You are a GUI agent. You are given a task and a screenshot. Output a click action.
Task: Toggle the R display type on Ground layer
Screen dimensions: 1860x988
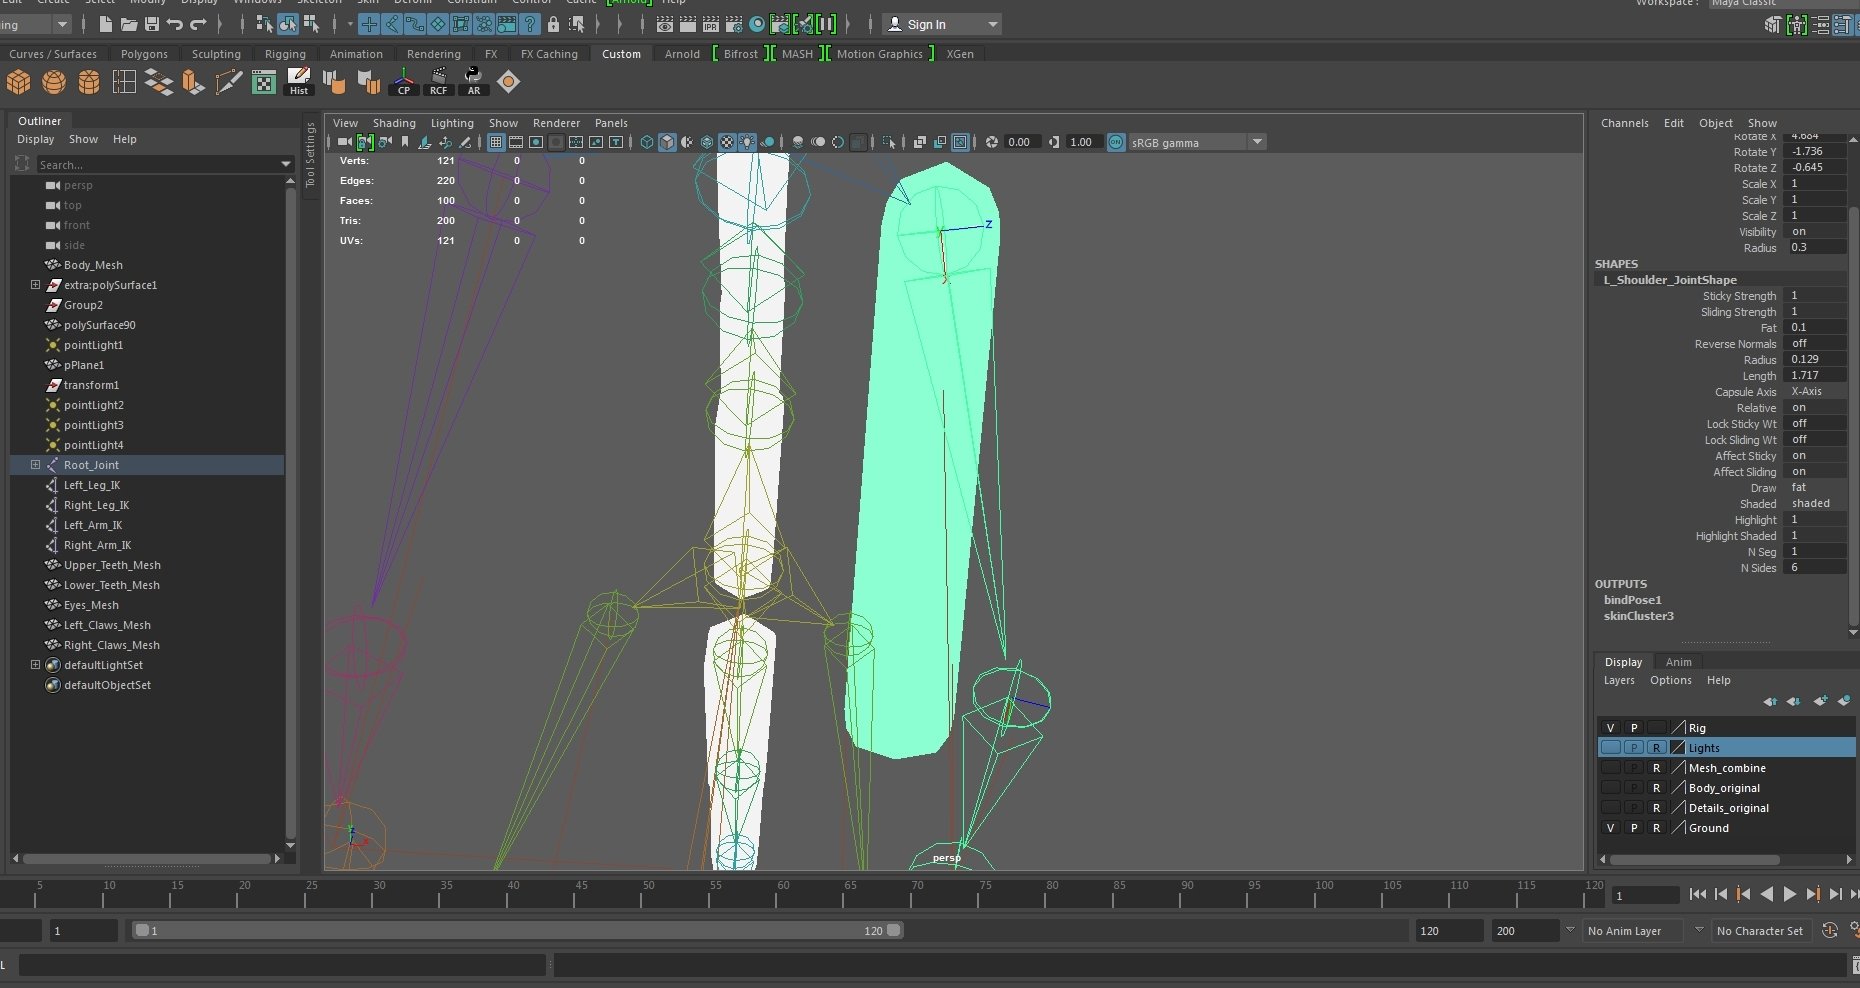tap(1656, 828)
